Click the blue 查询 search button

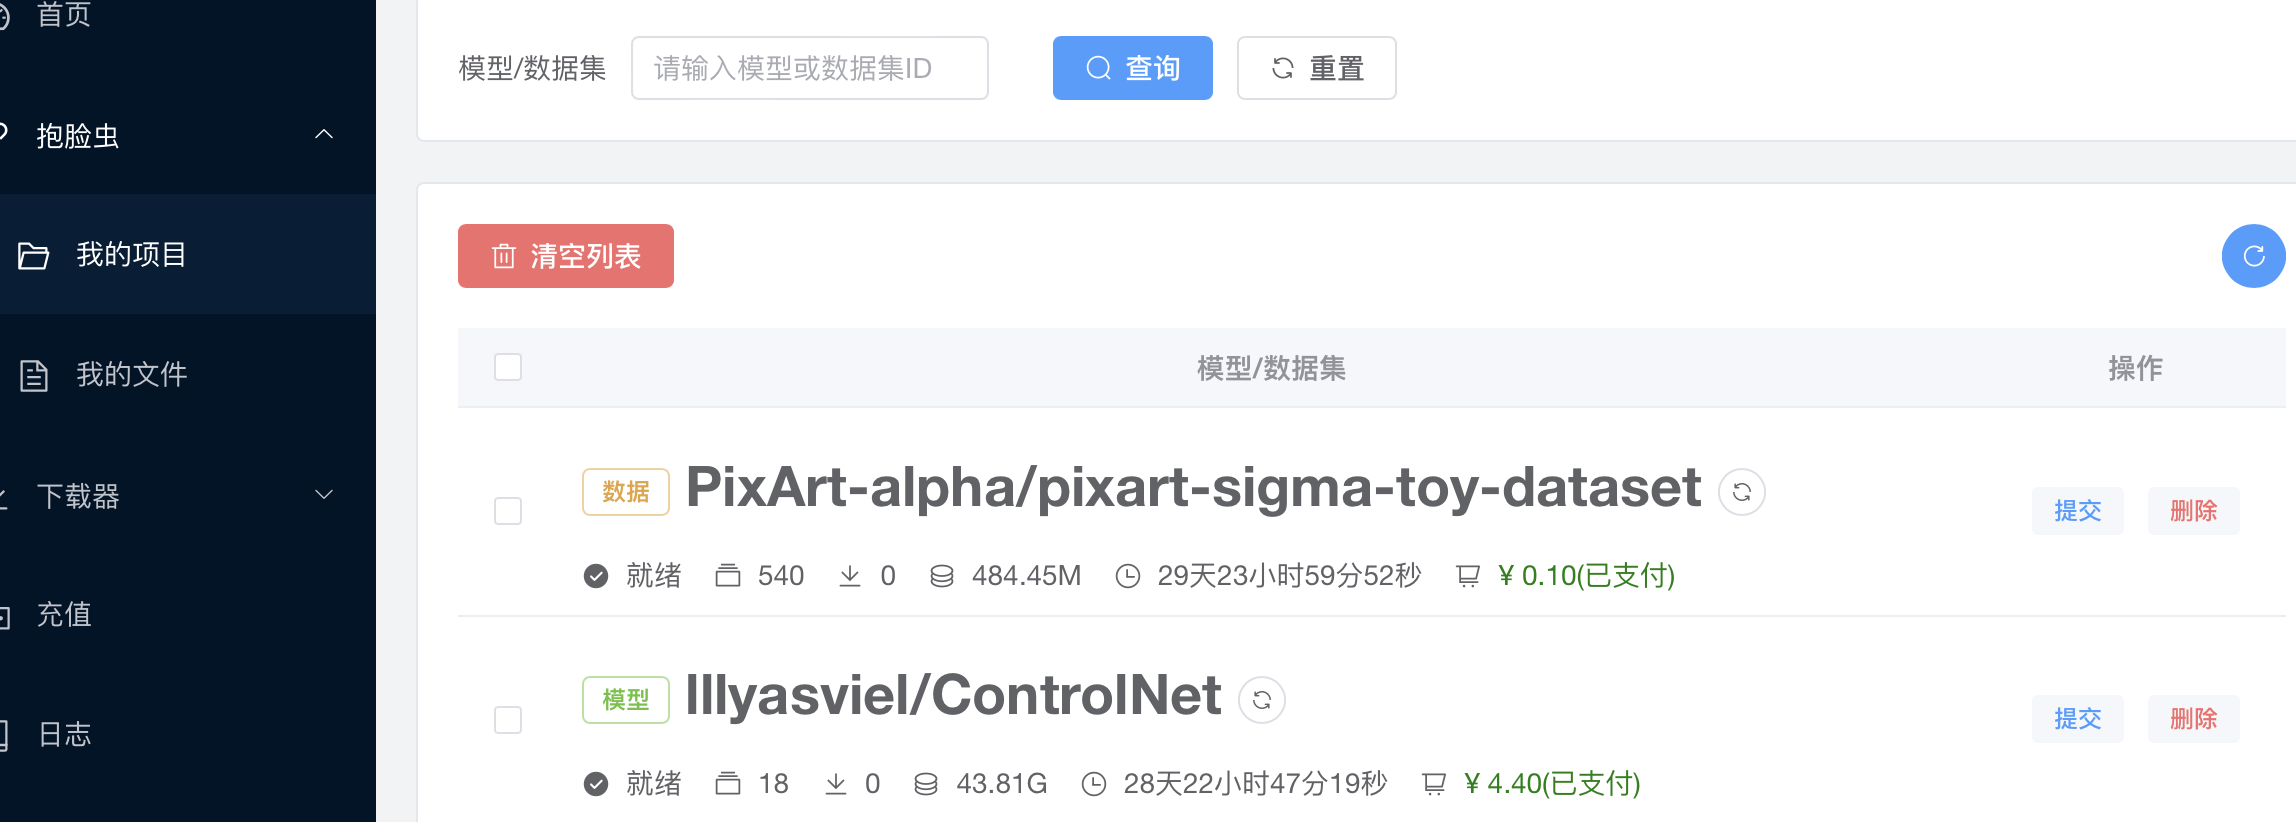(x=1132, y=68)
